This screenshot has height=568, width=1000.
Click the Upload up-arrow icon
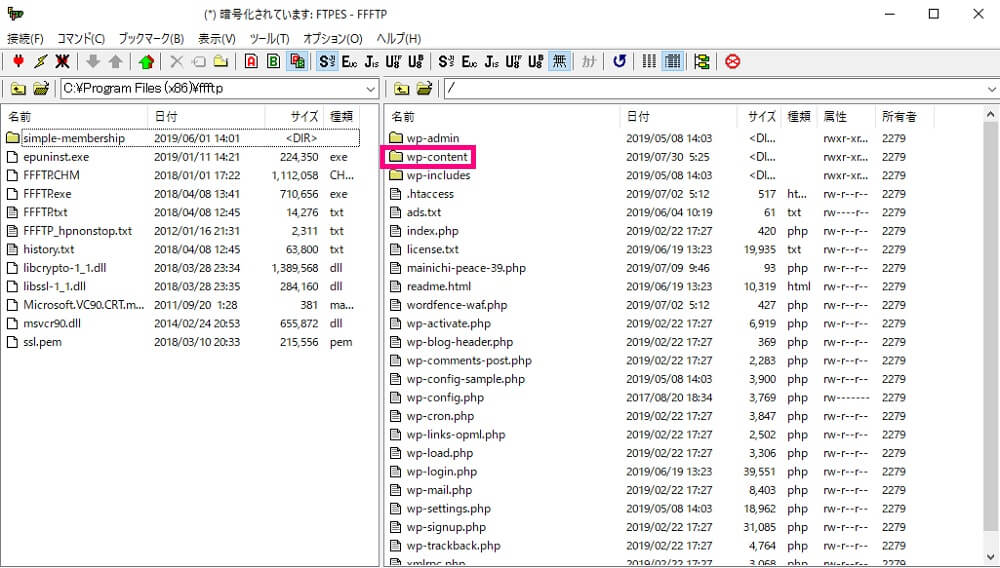point(115,61)
